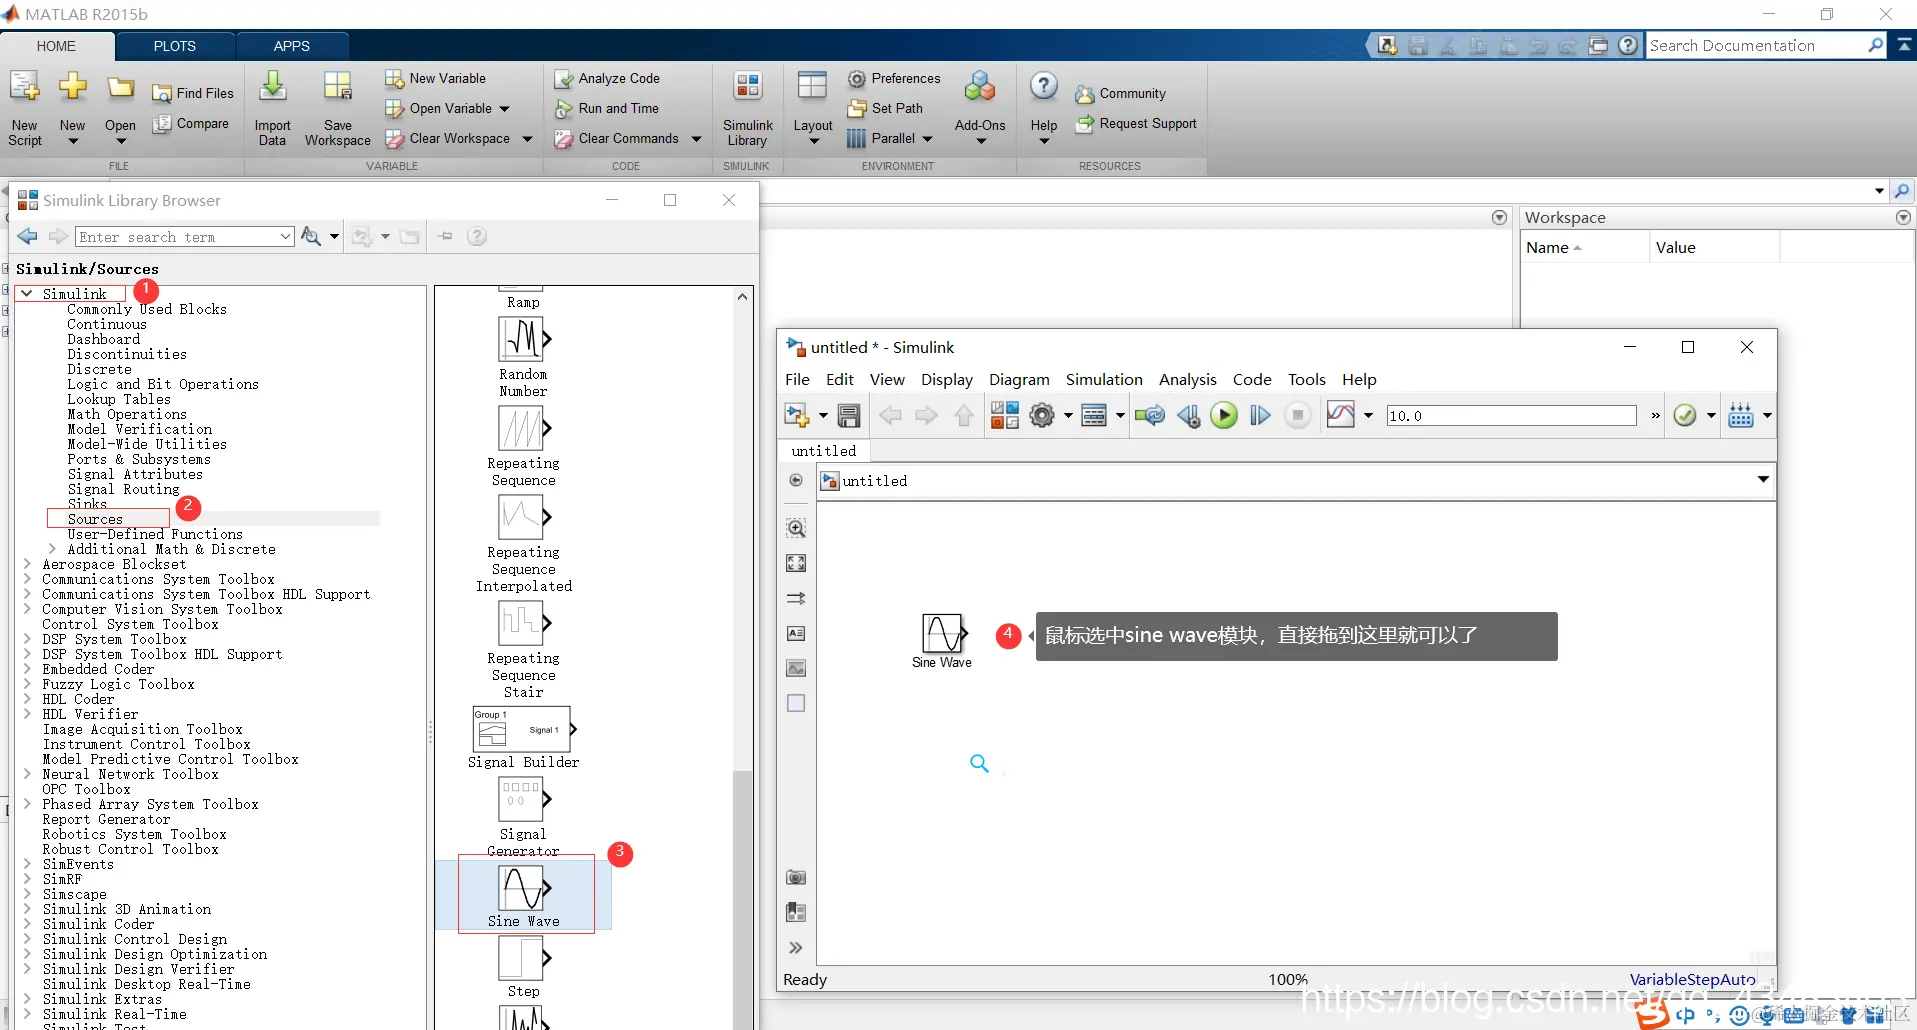Click the Library Browser search field

coord(185,237)
